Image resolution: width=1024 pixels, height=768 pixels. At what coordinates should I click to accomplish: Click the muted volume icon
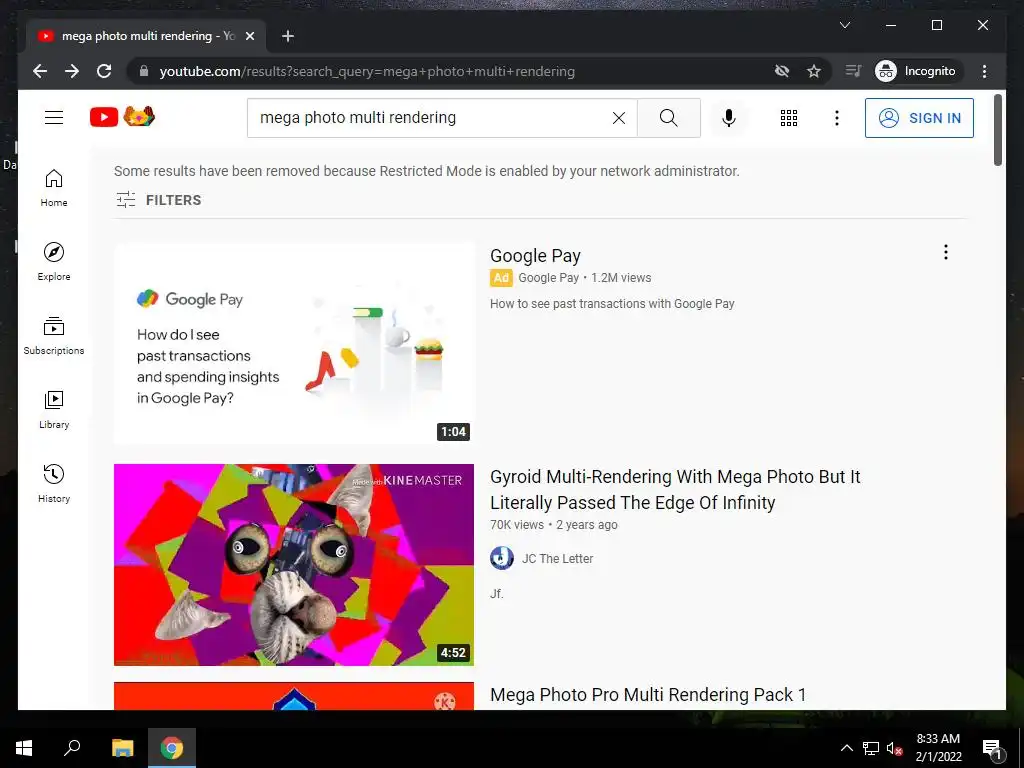point(894,748)
